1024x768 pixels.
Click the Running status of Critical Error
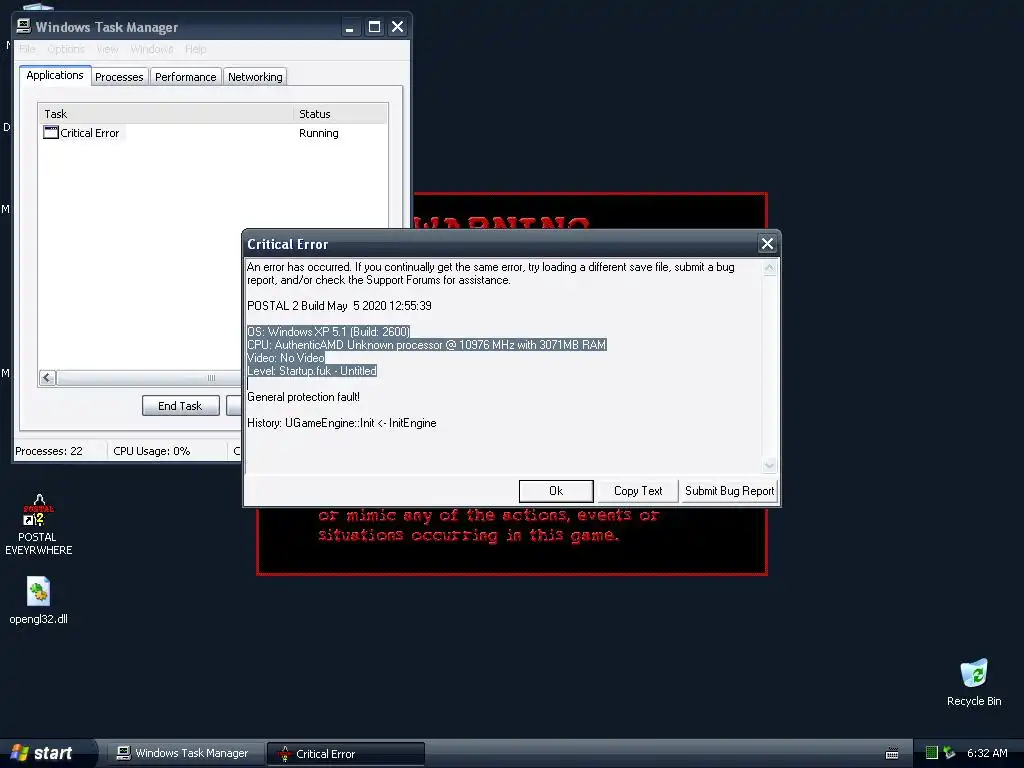coord(319,133)
